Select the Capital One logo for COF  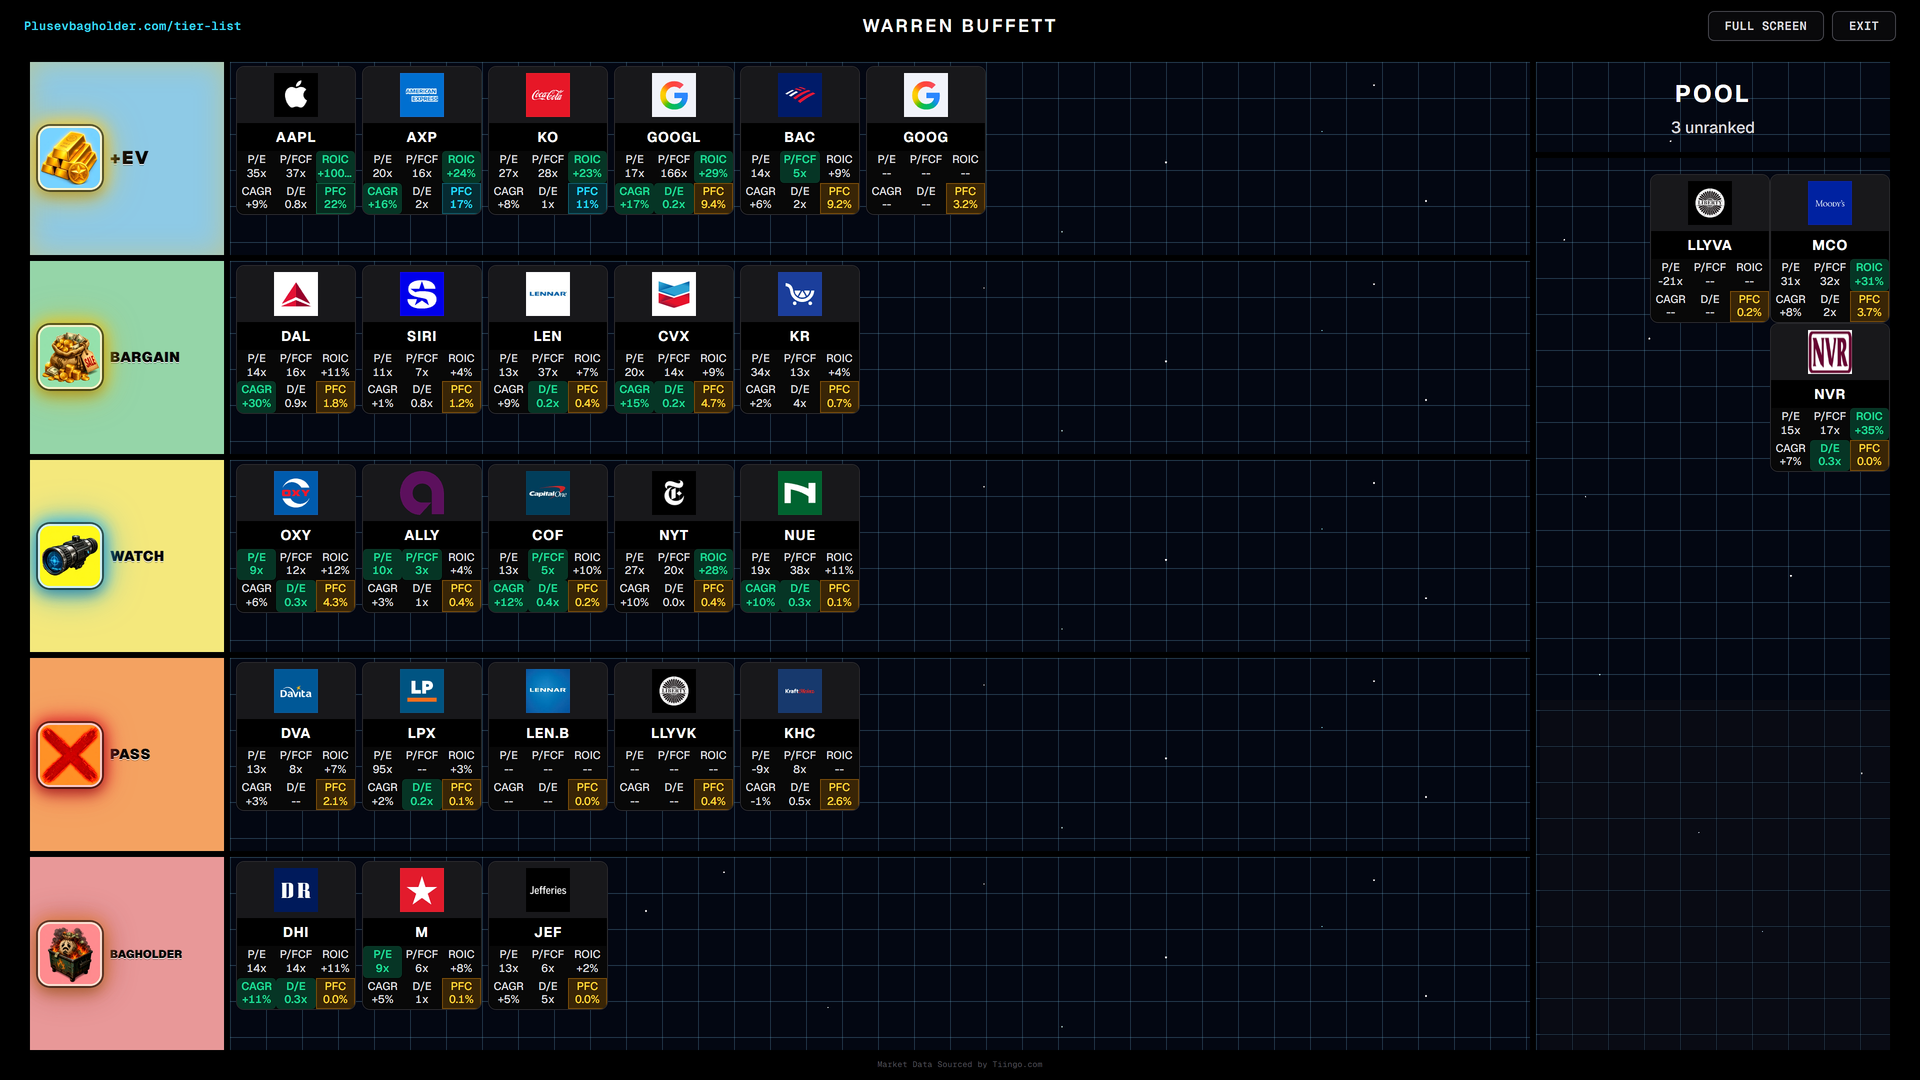(x=548, y=493)
